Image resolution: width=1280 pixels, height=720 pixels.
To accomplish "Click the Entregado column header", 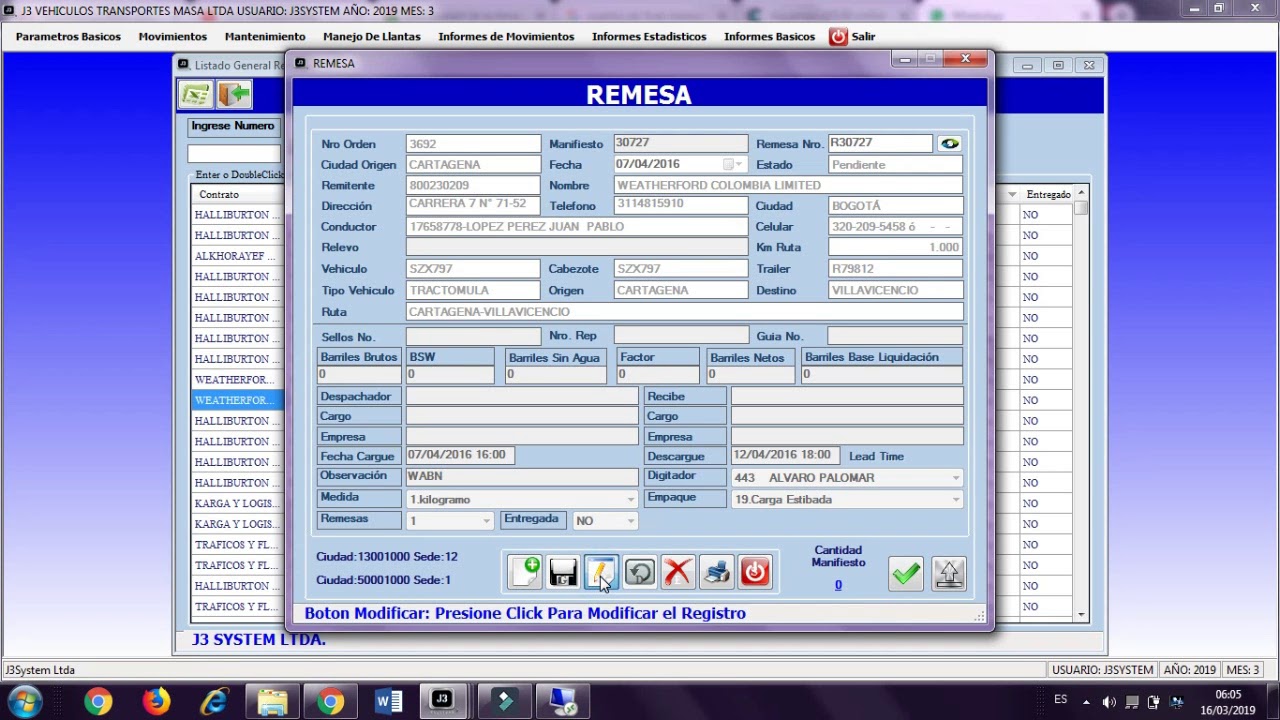I will coord(1048,194).
